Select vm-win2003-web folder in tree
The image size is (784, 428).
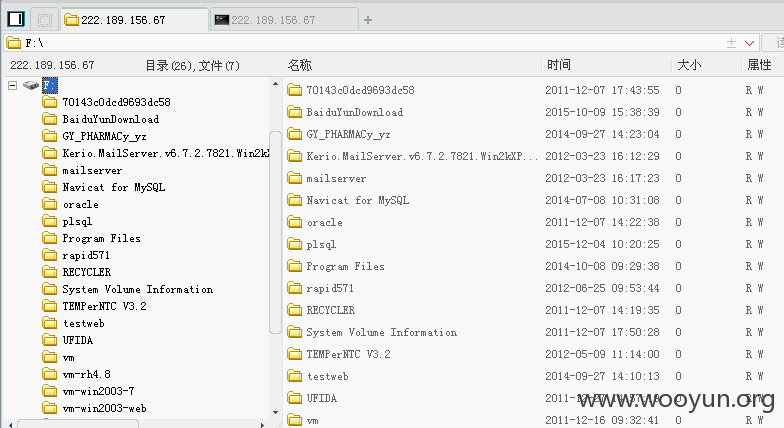104,408
